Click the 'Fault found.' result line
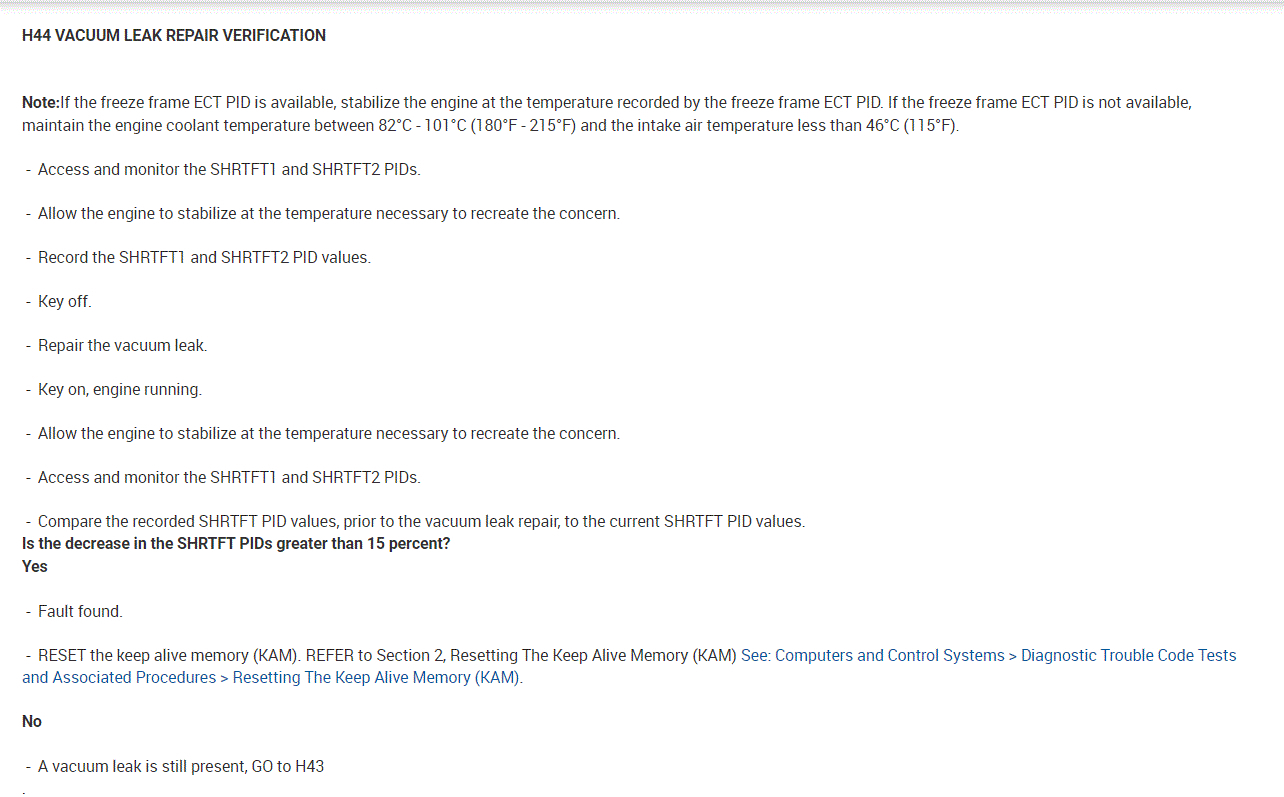Screen dimensions: 1284x797 (80, 612)
